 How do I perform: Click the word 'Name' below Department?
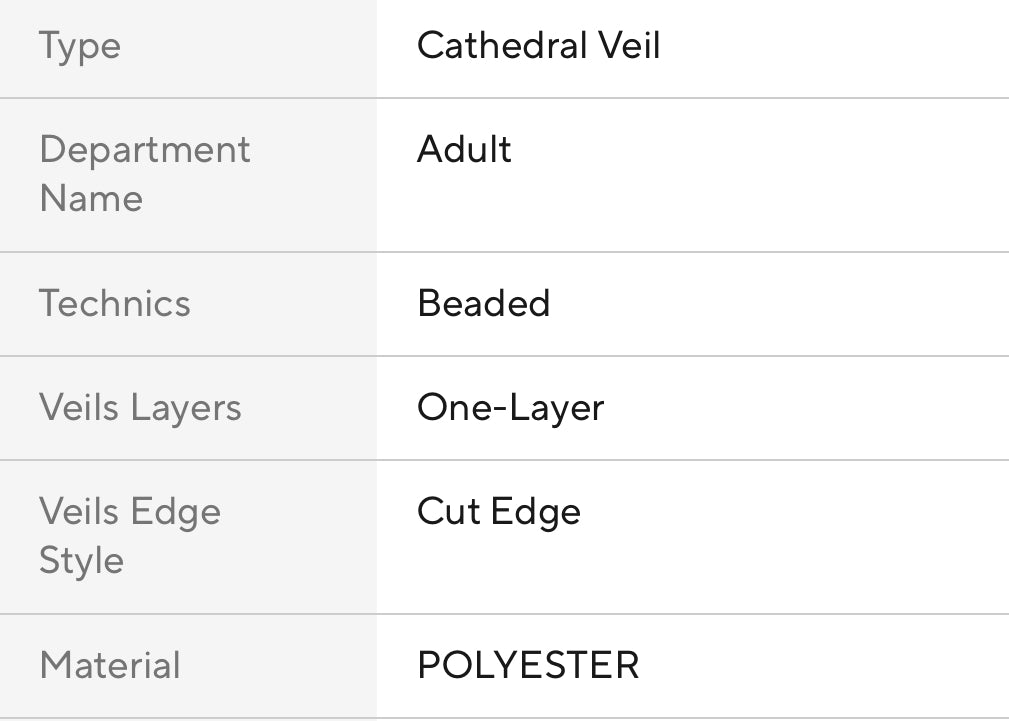point(91,198)
